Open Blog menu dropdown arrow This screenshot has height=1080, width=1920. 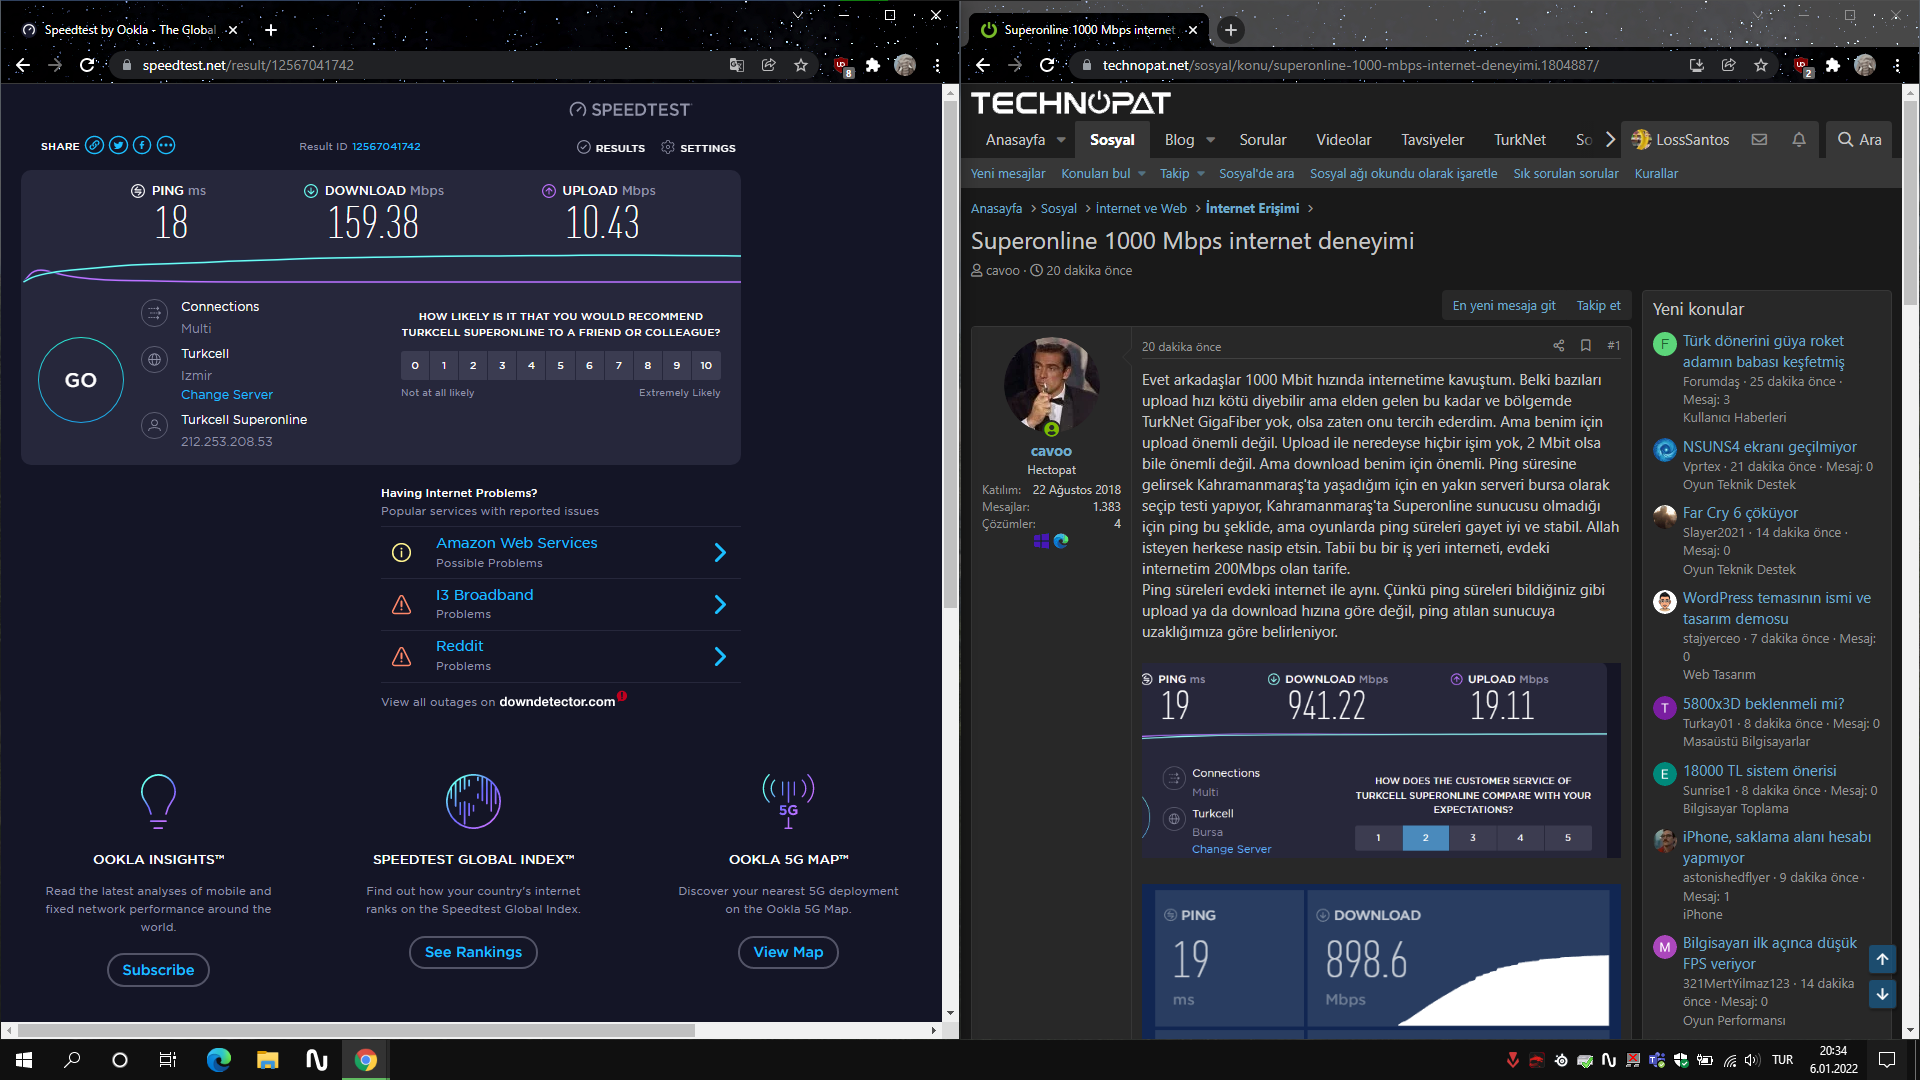(x=1210, y=140)
